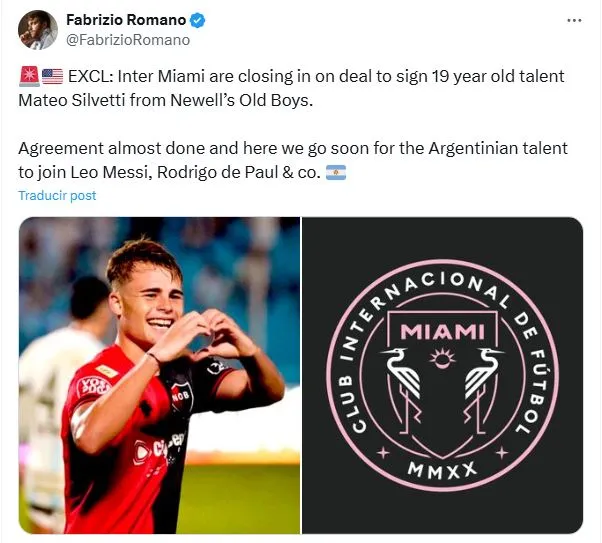
Task: Open the three-dot more options menu
Action: pos(574,20)
